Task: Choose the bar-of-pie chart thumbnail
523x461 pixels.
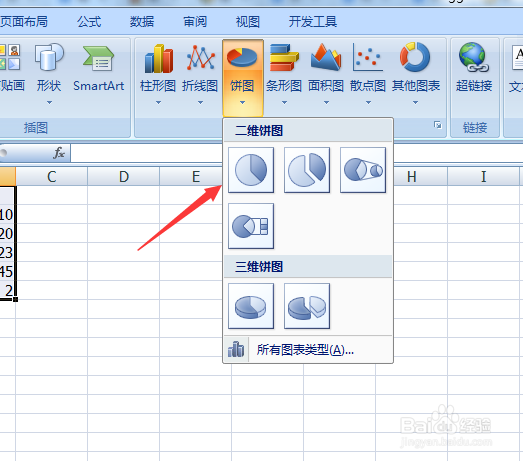Action: [251, 226]
